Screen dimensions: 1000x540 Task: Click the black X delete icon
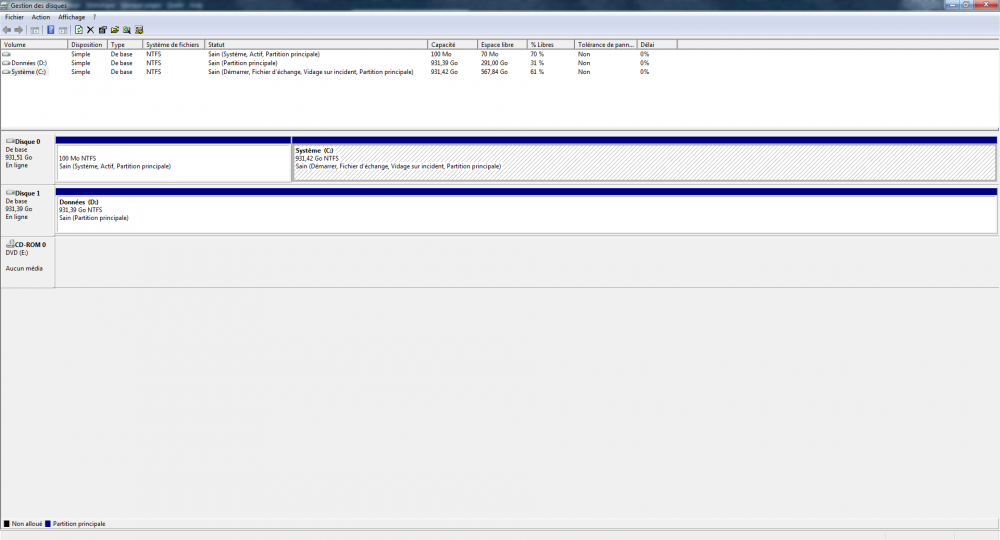91,30
